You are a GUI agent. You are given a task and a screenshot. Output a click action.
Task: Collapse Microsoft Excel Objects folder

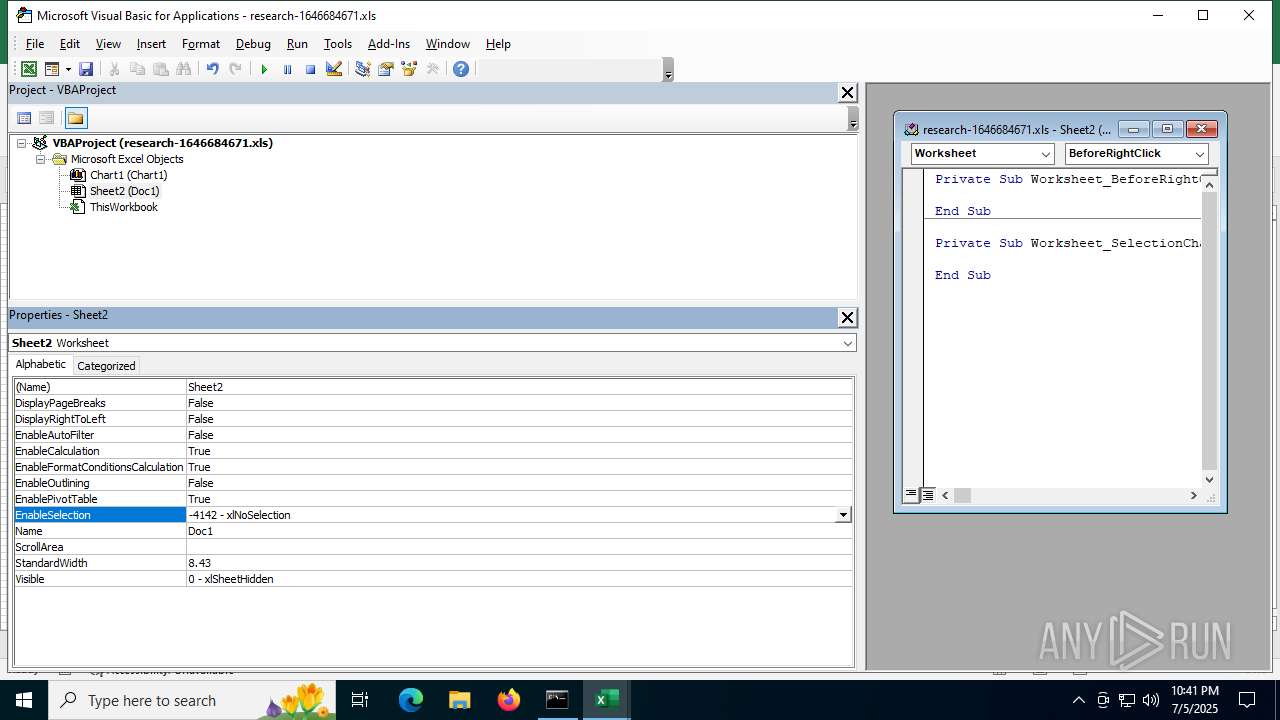click(x=41, y=159)
